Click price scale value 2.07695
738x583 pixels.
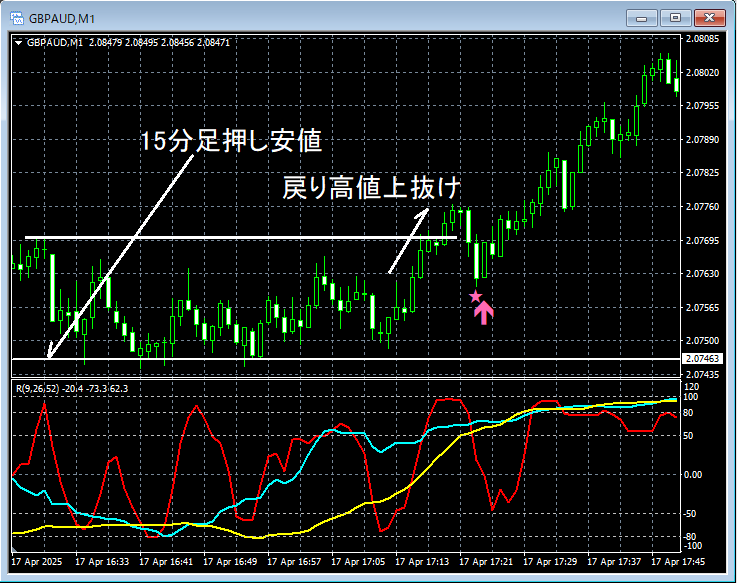(703, 240)
